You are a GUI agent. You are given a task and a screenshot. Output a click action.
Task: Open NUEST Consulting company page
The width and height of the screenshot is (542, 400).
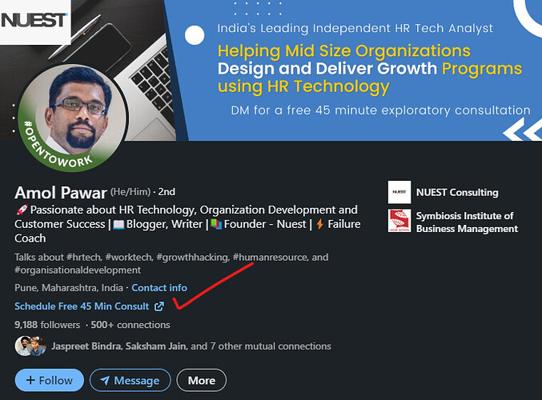[x=457, y=193]
